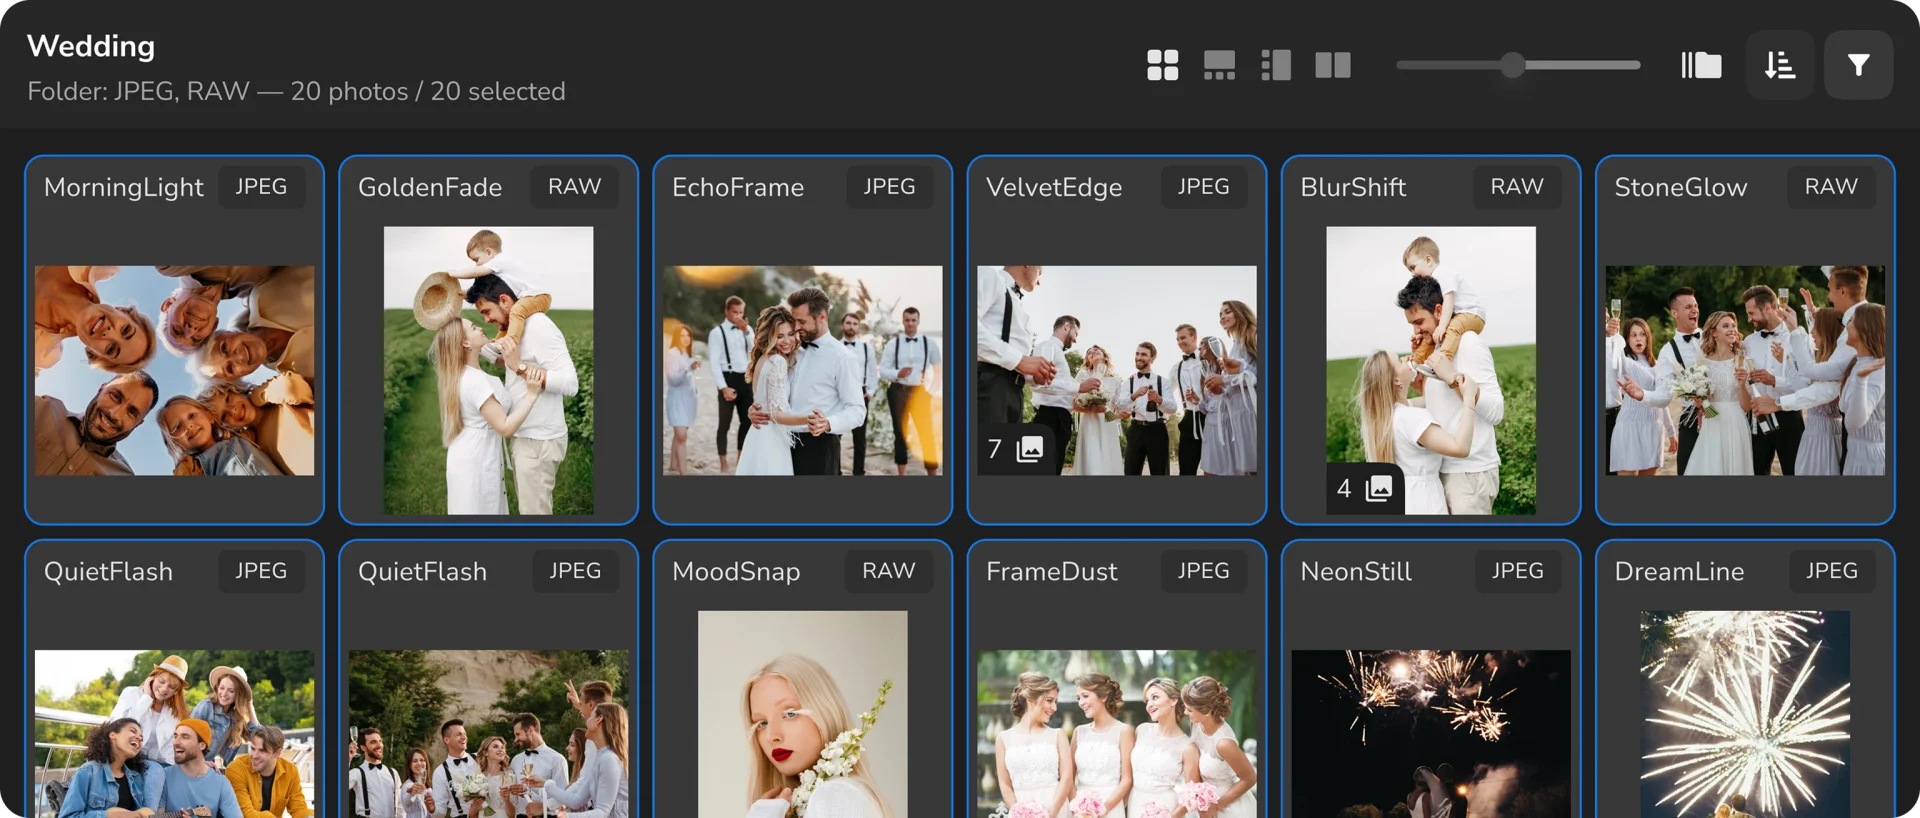Click the MoodSnap title text
This screenshot has height=818, width=1920.
pos(736,572)
